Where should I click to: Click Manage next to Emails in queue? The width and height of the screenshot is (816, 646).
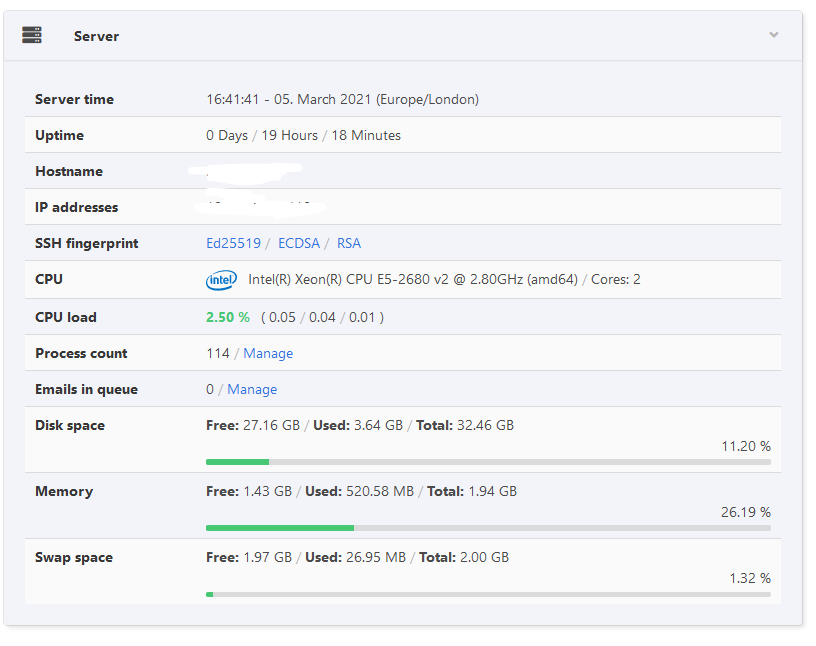click(x=252, y=389)
